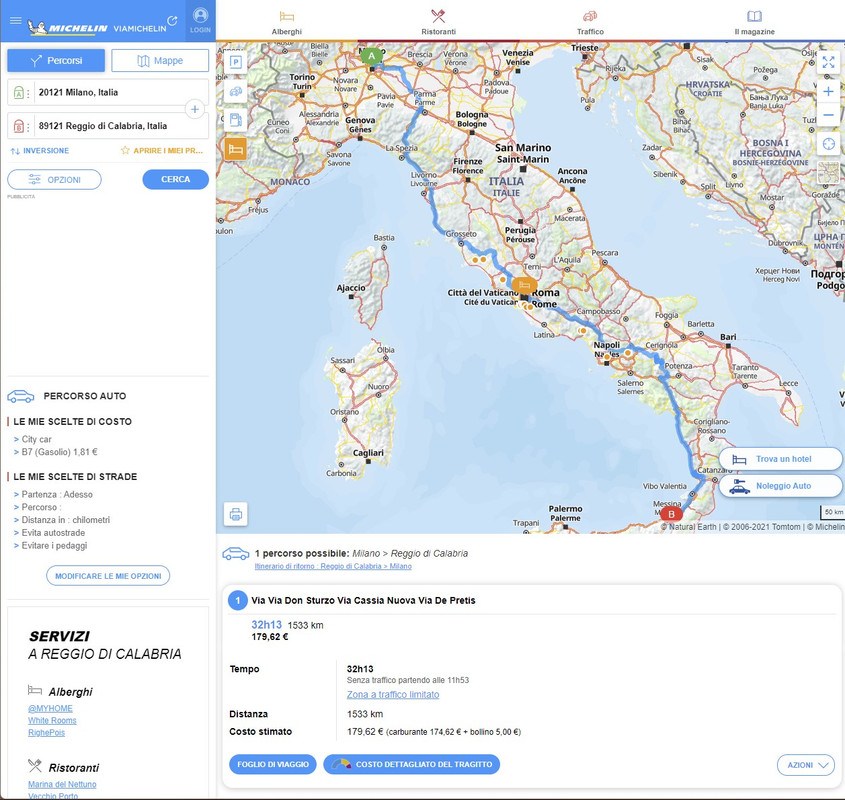Toggle hotels layer on the map
The image size is (845, 800).
point(236,149)
